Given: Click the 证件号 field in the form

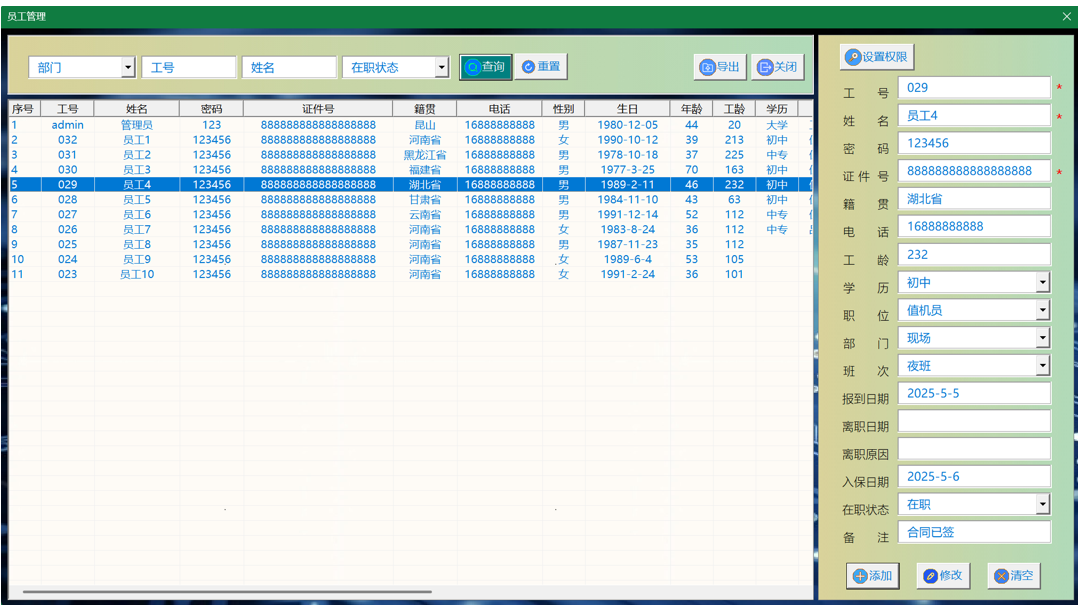Looking at the screenshot, I should tap(974, 171).
